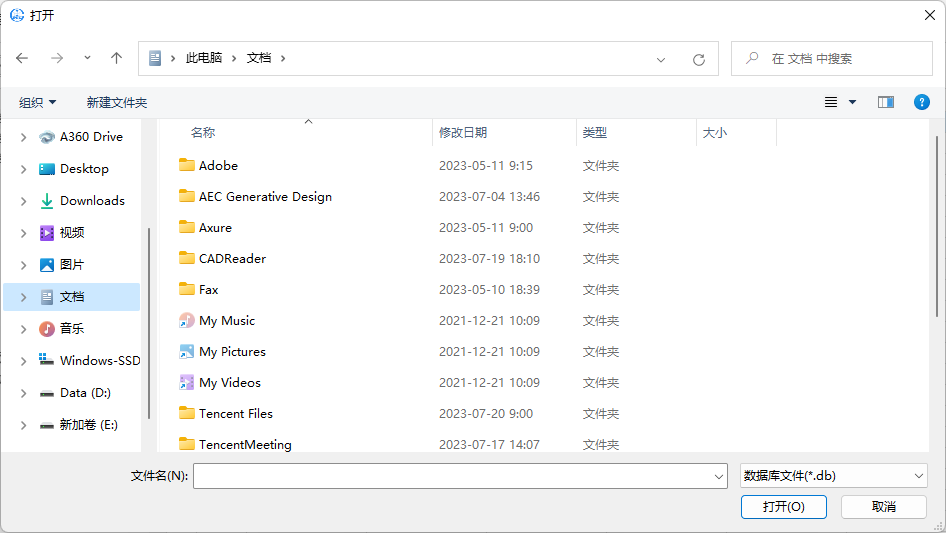Refresh the current folder view
Image resolution: width=946 pixels, height=533 pixels.
[699, 59]
